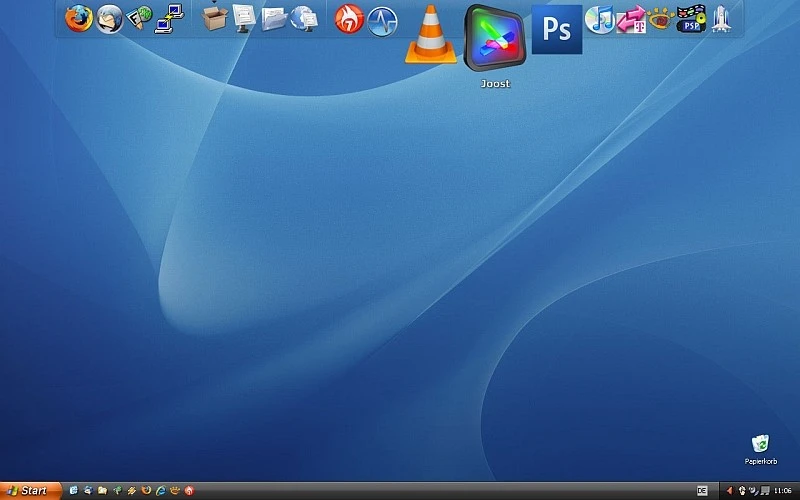The width and height of the screenshot is (800, 500).
Task: Expand hidden tray icons with red arrow
Action: [729, 491]
